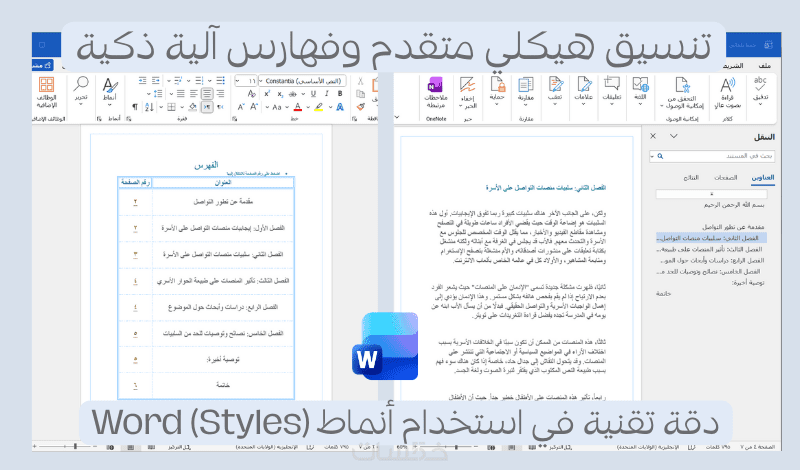
Task: Switch to Headings (العناوين) tab
Action: click(x=762, y=178)
